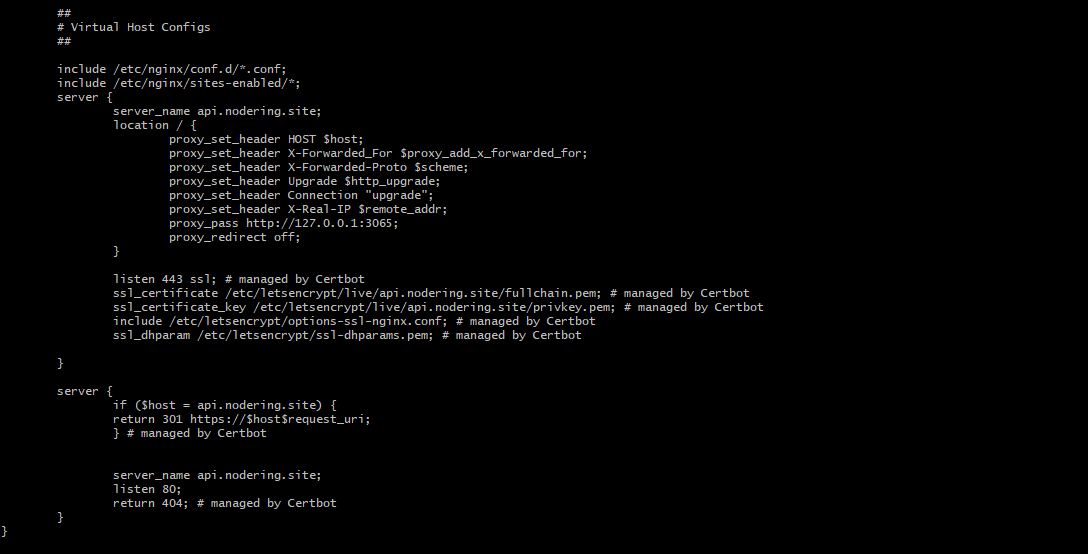Click the 'location / {' line
The width and height of the screenshot is (1088, 554).
tap(155, 125)
